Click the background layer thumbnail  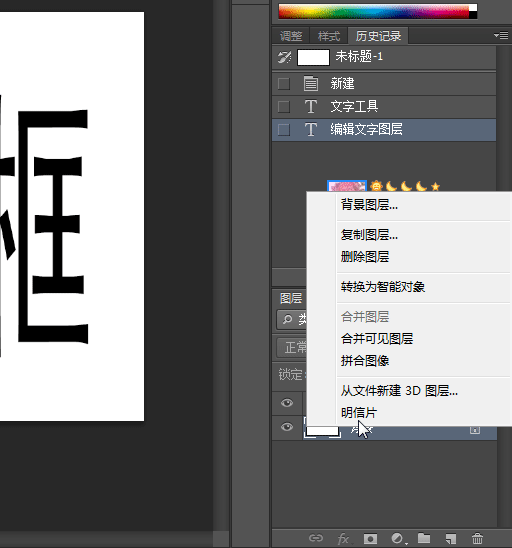pyautogui.click(x=322, y=431)
